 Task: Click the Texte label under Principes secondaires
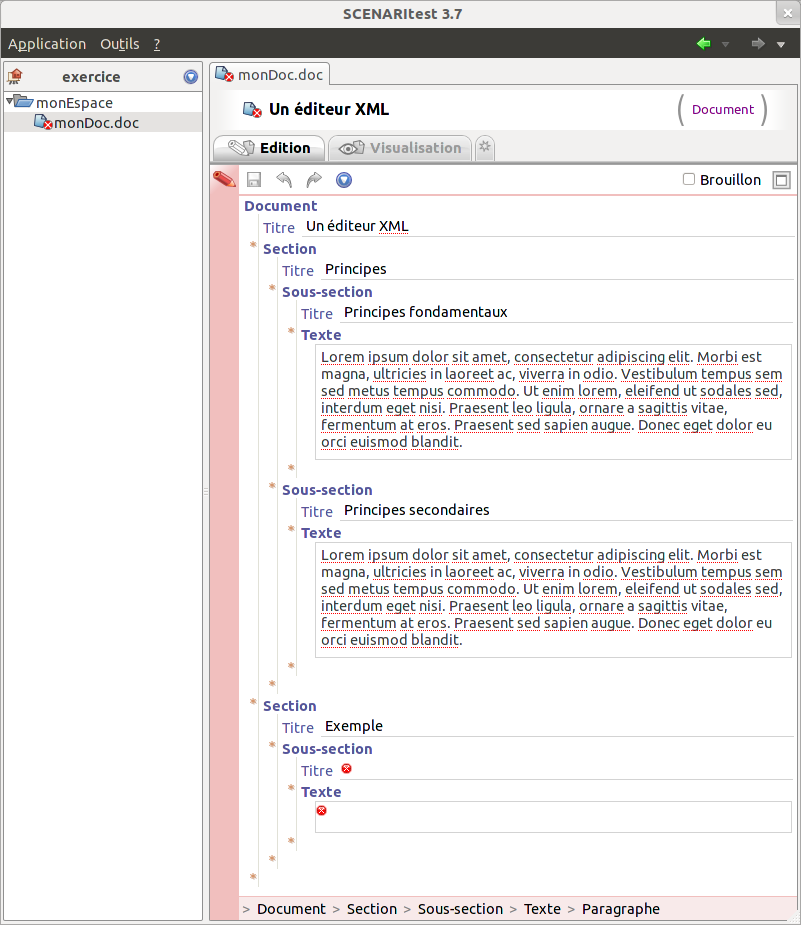[321, 533]
